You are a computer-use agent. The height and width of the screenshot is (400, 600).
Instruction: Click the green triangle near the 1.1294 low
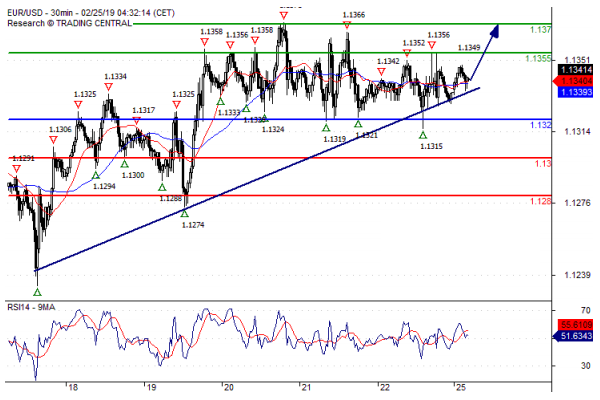(x=96, y=175)
